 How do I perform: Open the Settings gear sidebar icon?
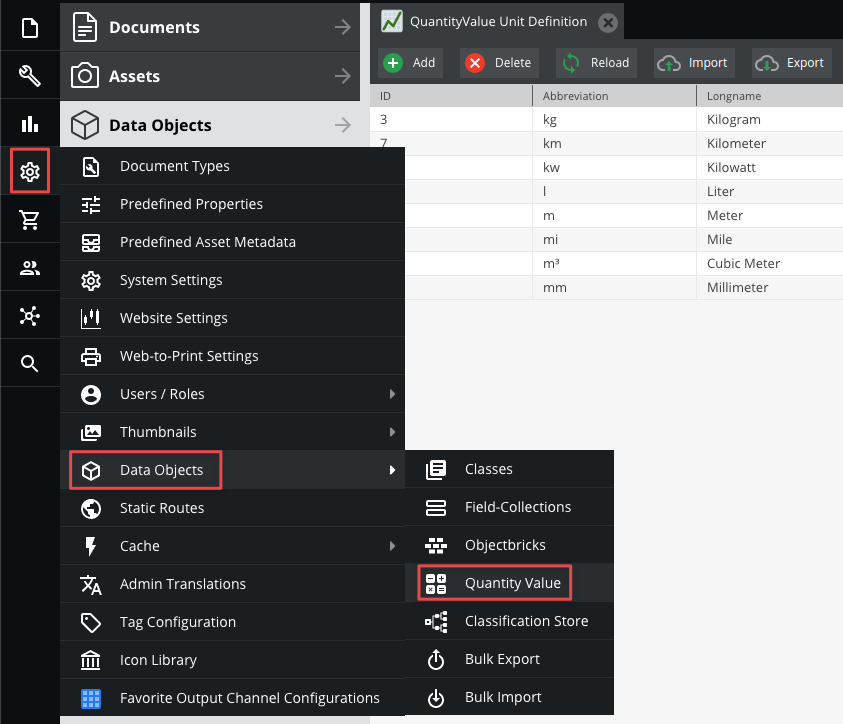point(30,171)
